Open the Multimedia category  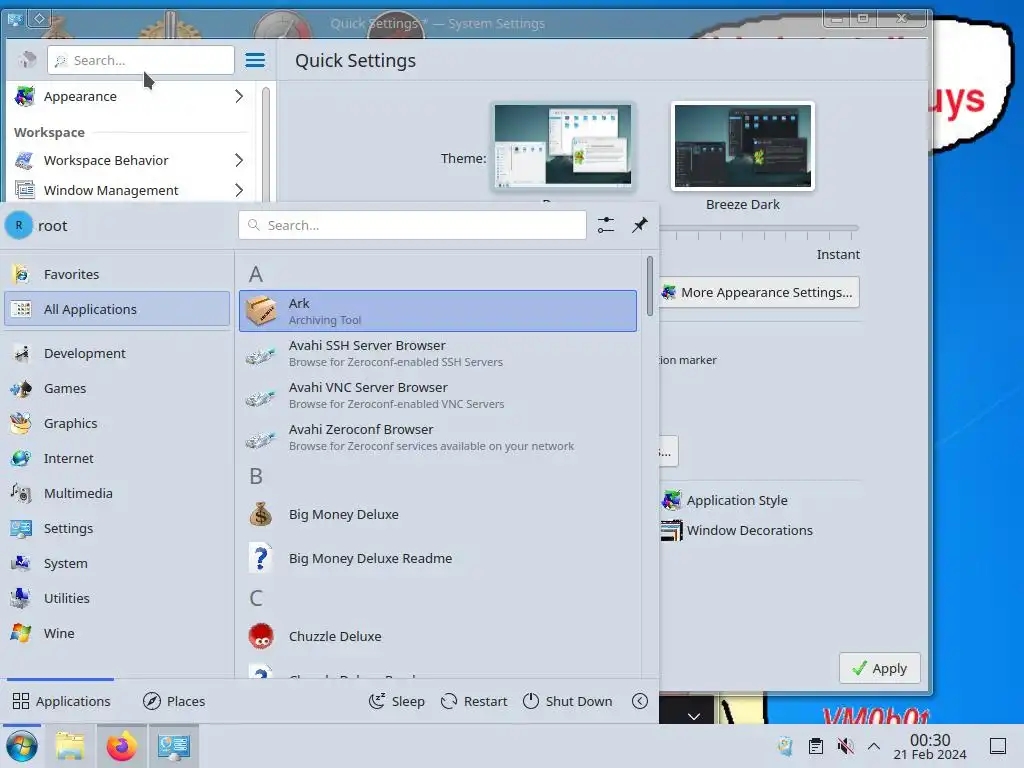coord(117,493)
